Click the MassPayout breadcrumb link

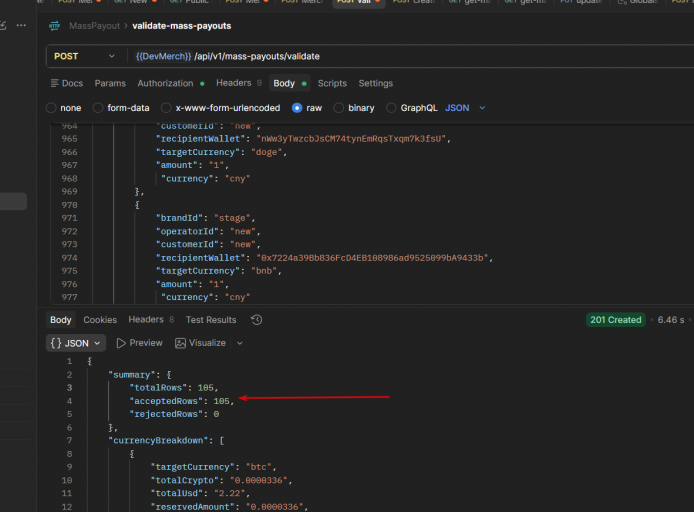(x=94, y=26)
